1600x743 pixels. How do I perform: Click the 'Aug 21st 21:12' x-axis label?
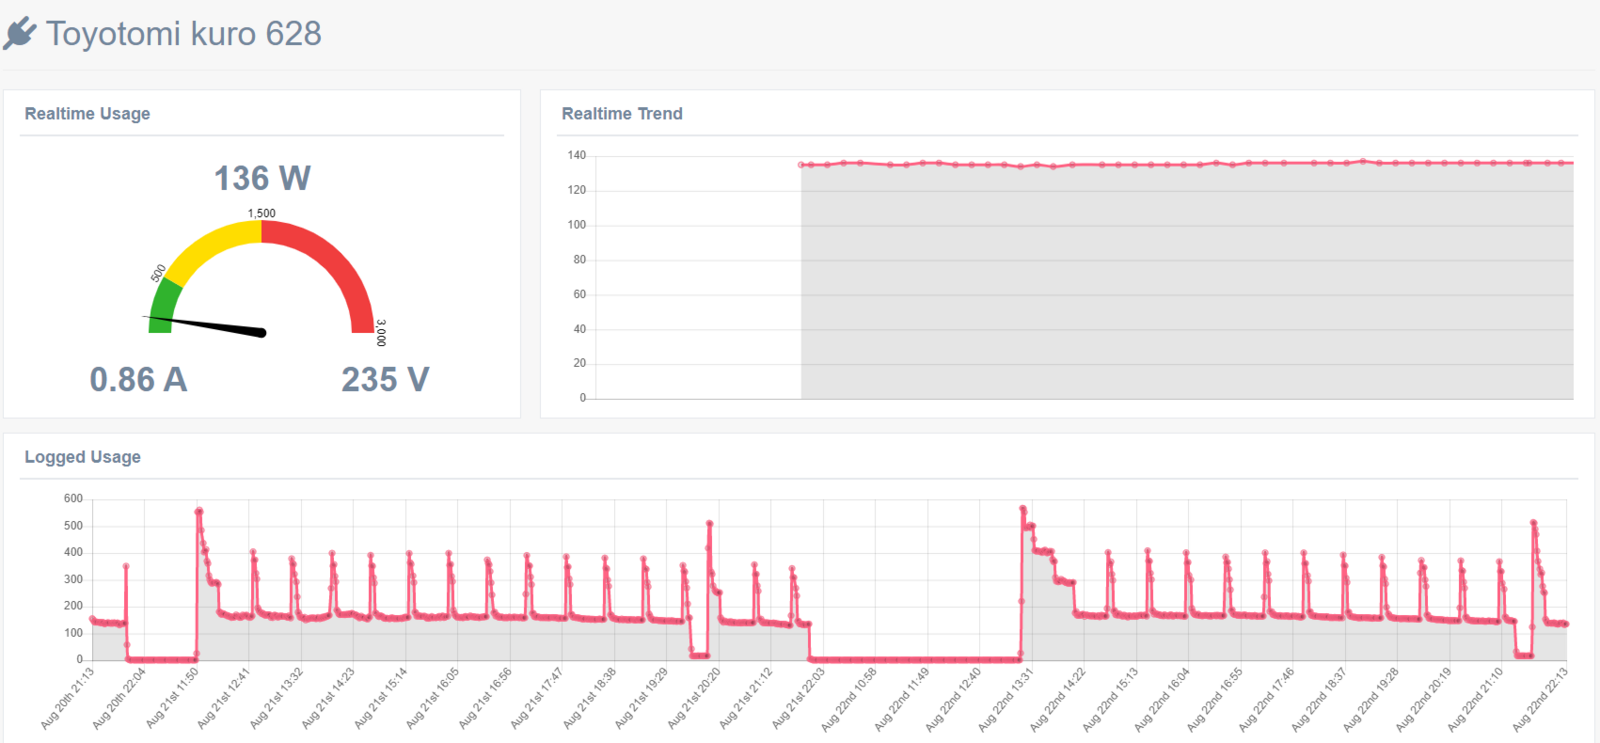(747, 698)
